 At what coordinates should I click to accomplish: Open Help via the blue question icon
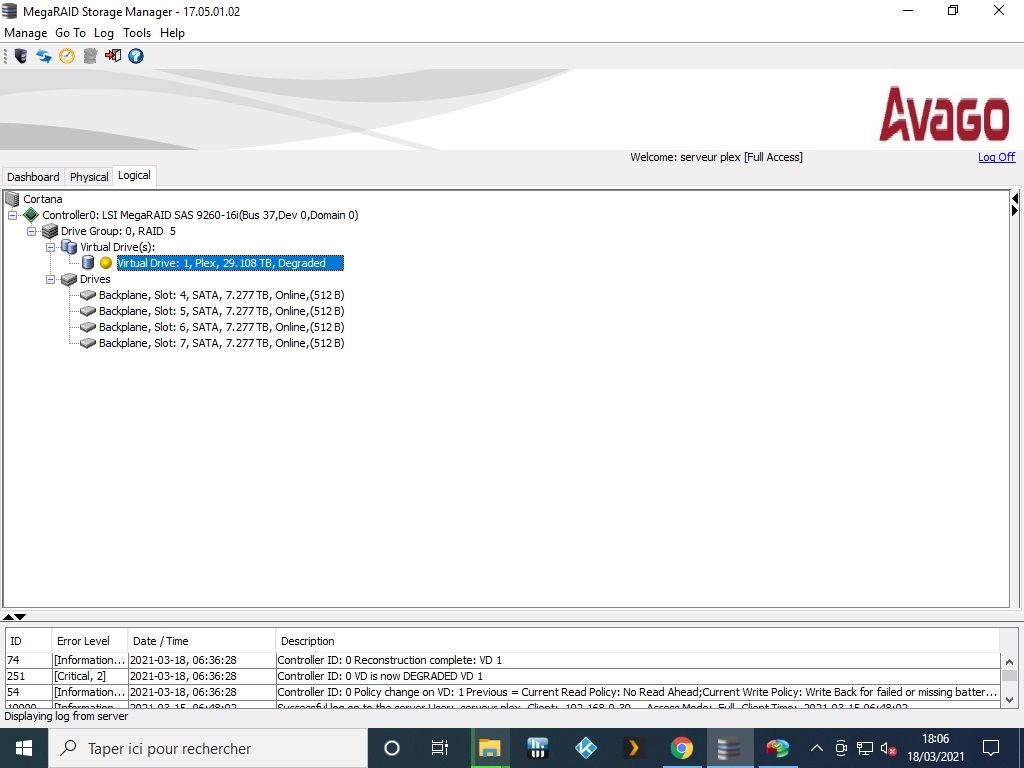pyautogui.click(x=136, y=56)
